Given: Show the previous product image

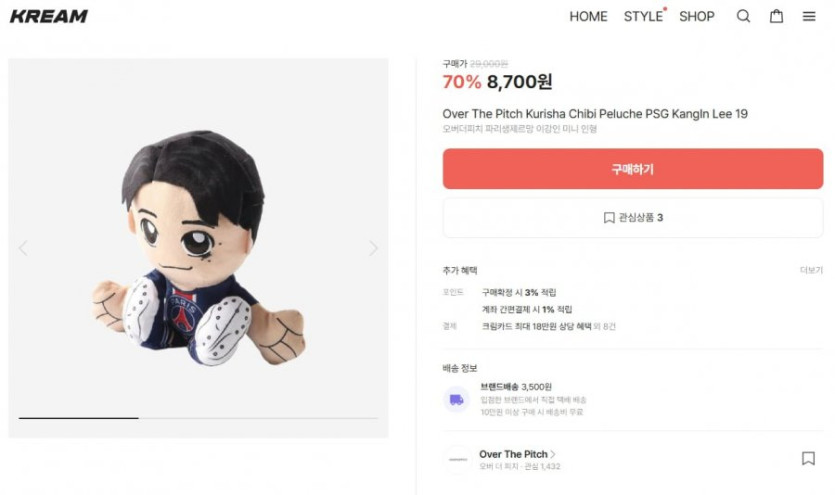Looking at the screenshot, I should click(23, 248).
